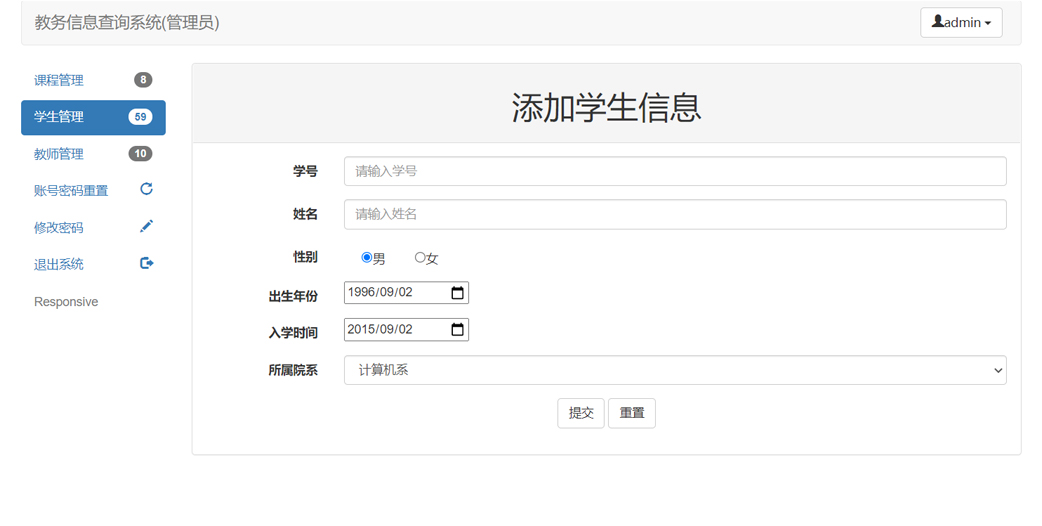1042x526 pixels.
Task: Click the refresh icon beside 账号密码重置
Action: coord(146,189)
